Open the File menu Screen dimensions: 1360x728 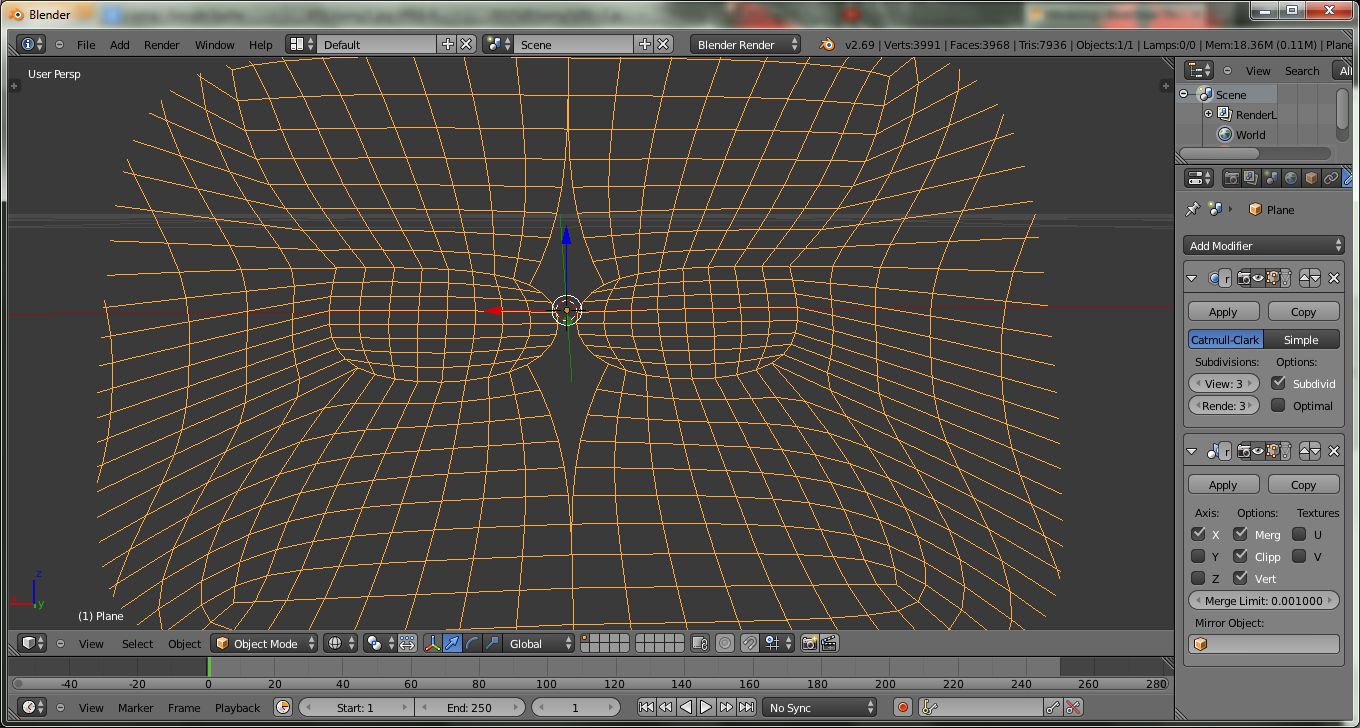(86, 45)
